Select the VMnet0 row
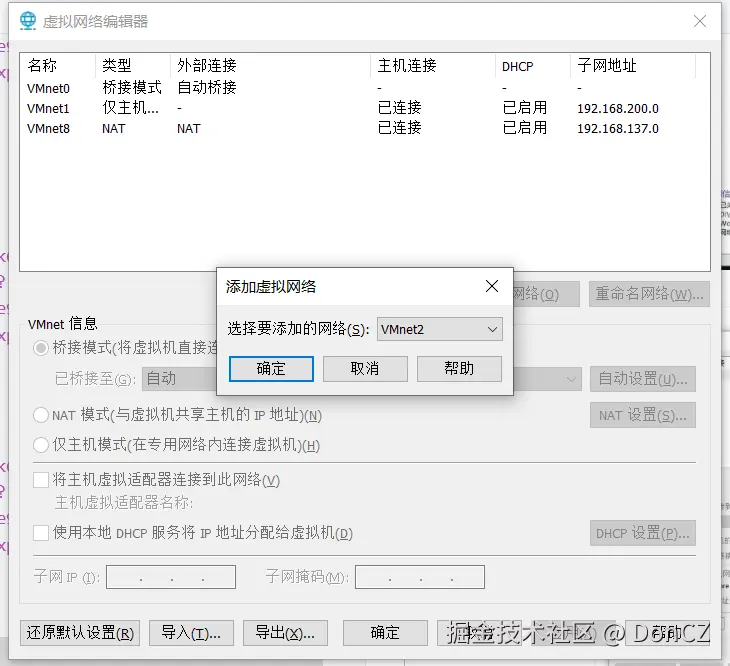730x666 pixels. click(x=365, y=88)
